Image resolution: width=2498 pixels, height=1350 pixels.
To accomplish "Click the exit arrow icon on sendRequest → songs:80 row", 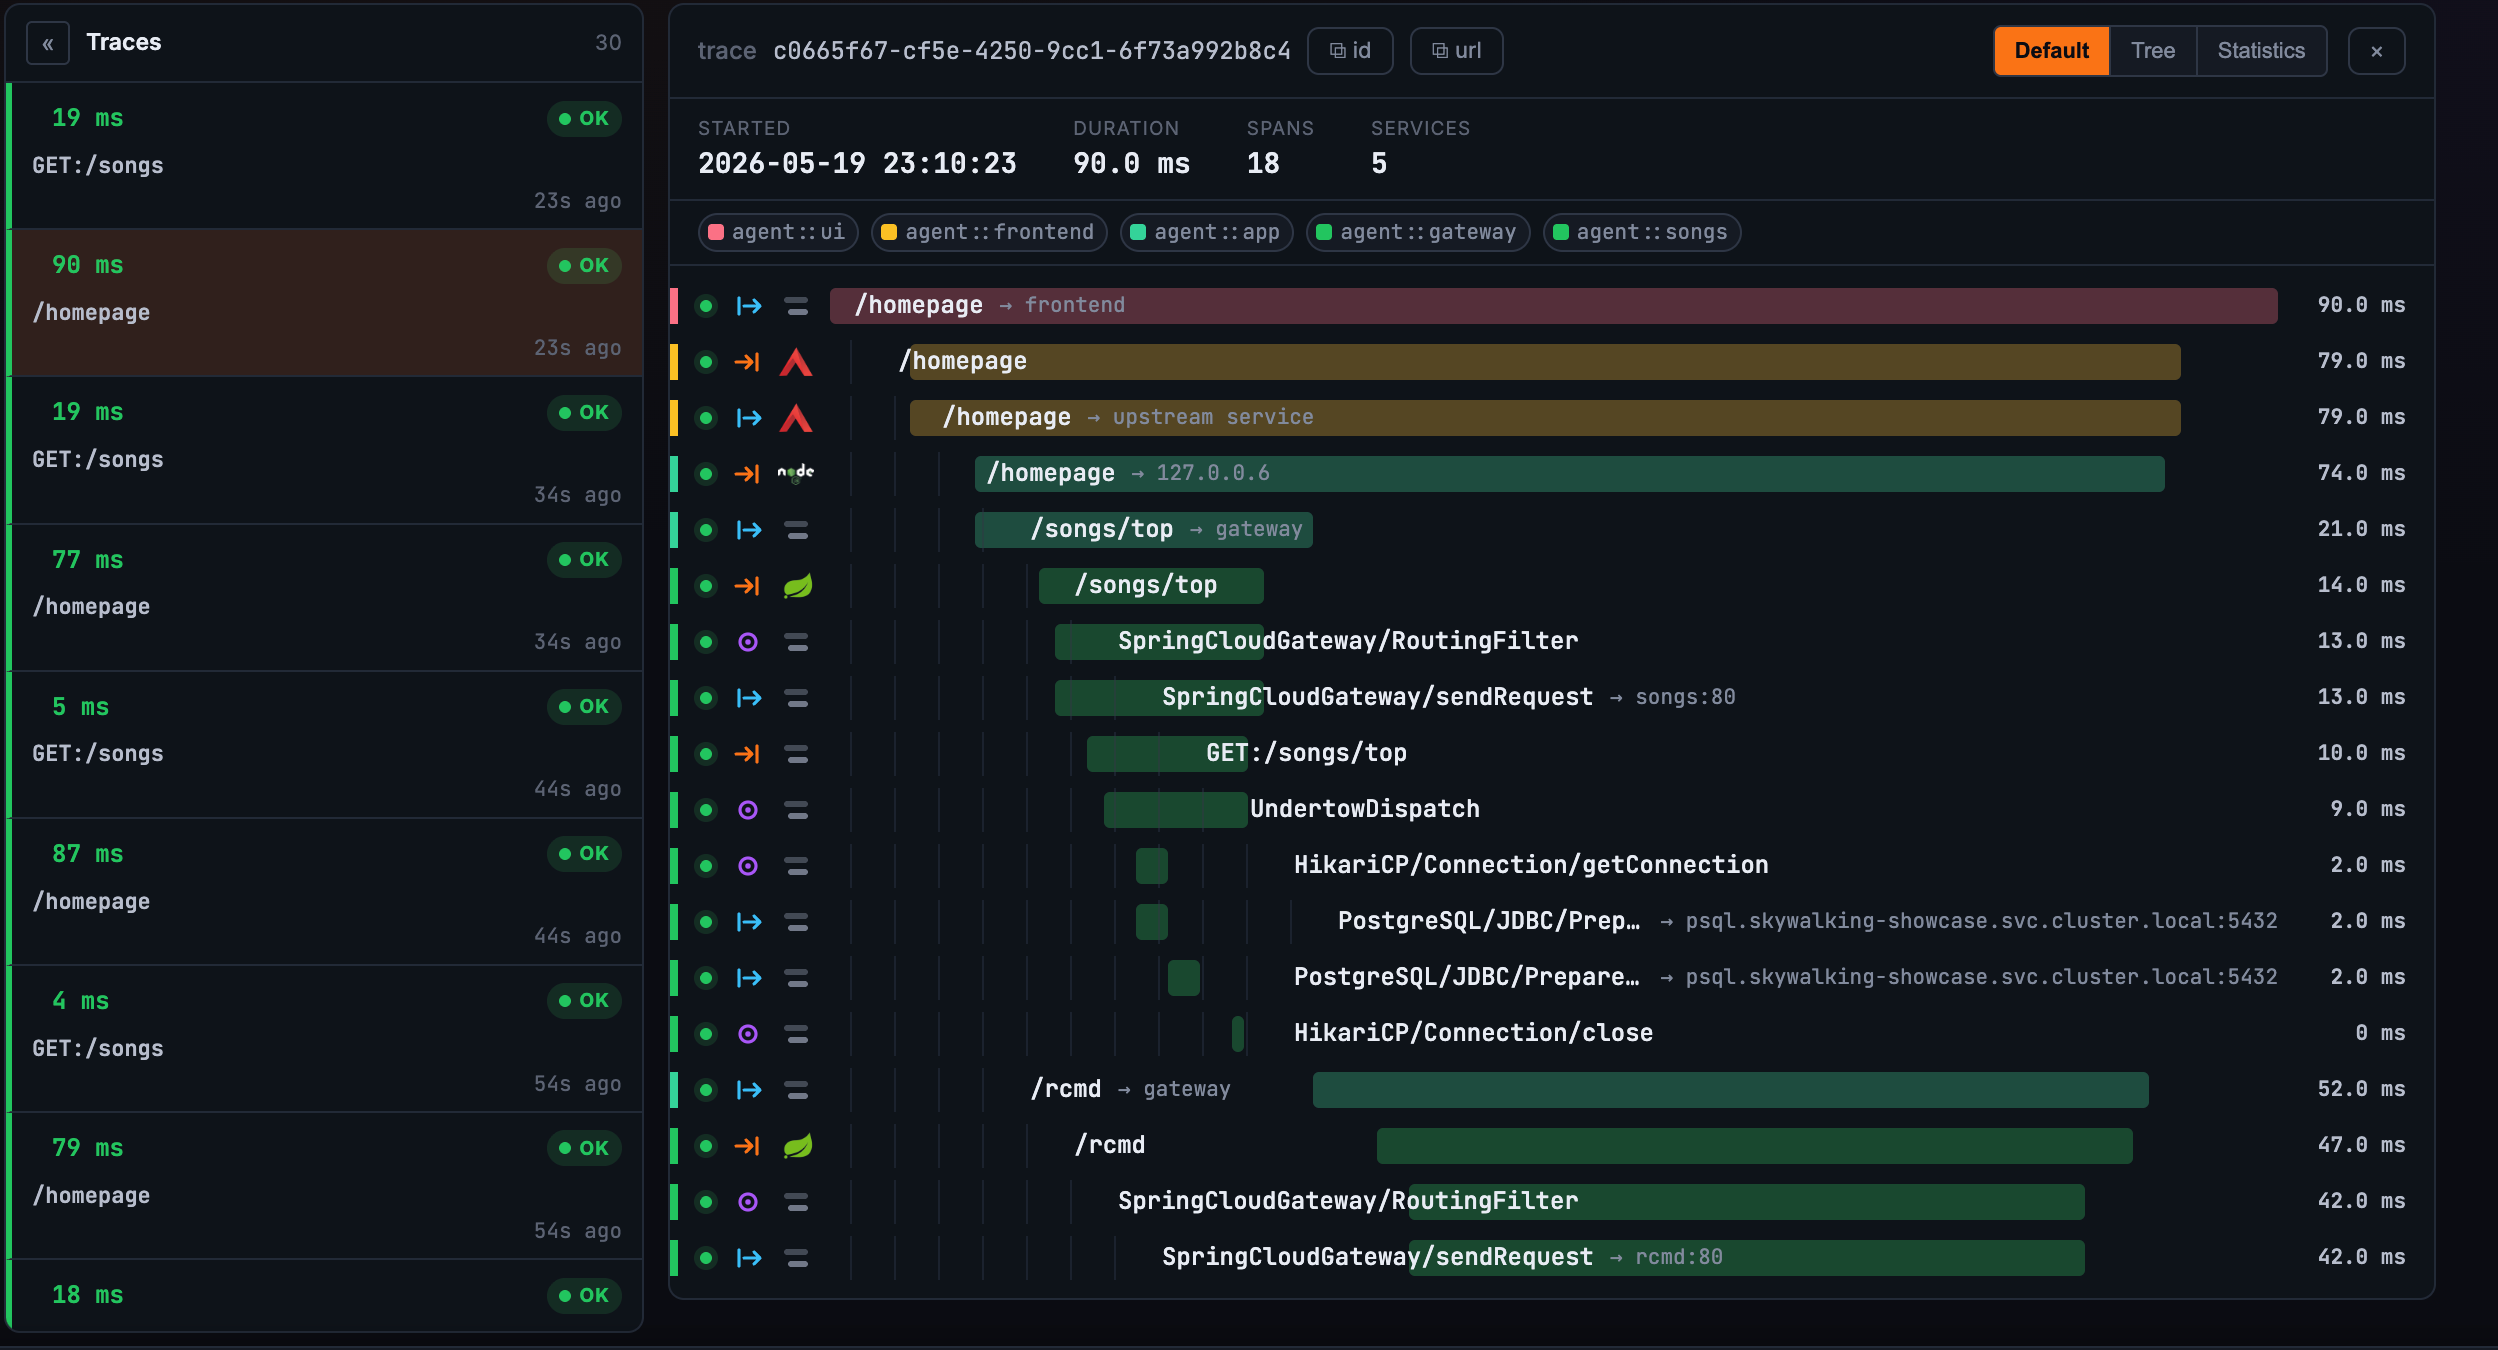I will pyautogui.click(x=749, y=698).
